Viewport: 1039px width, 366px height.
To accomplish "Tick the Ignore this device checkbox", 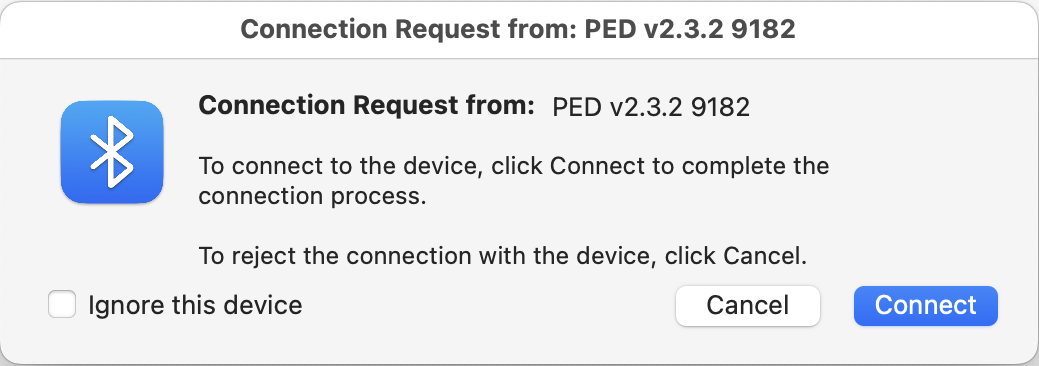I will point(62,305).
